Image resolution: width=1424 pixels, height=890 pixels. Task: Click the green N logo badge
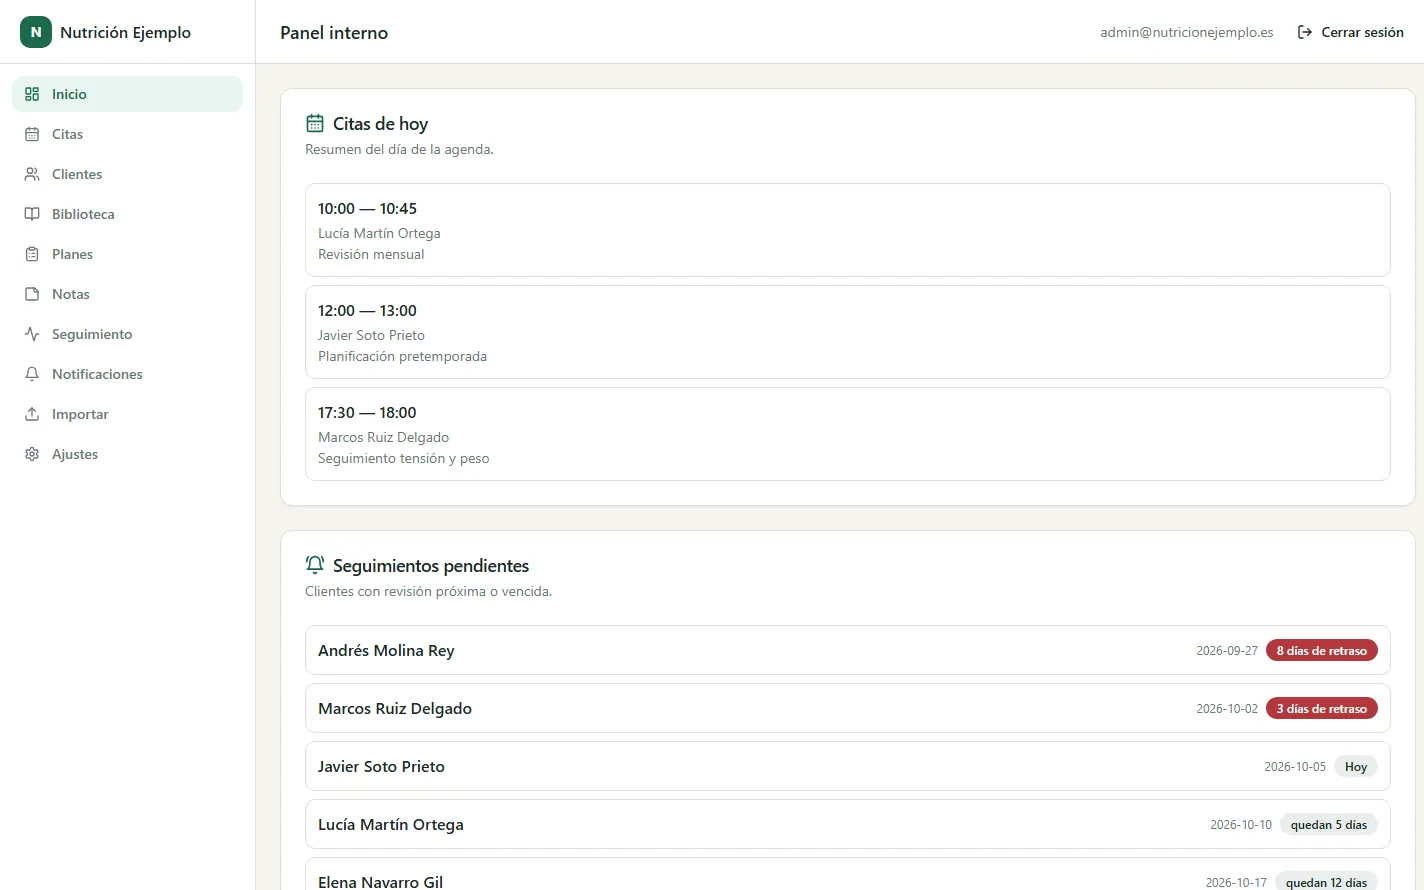coord(36,32)
